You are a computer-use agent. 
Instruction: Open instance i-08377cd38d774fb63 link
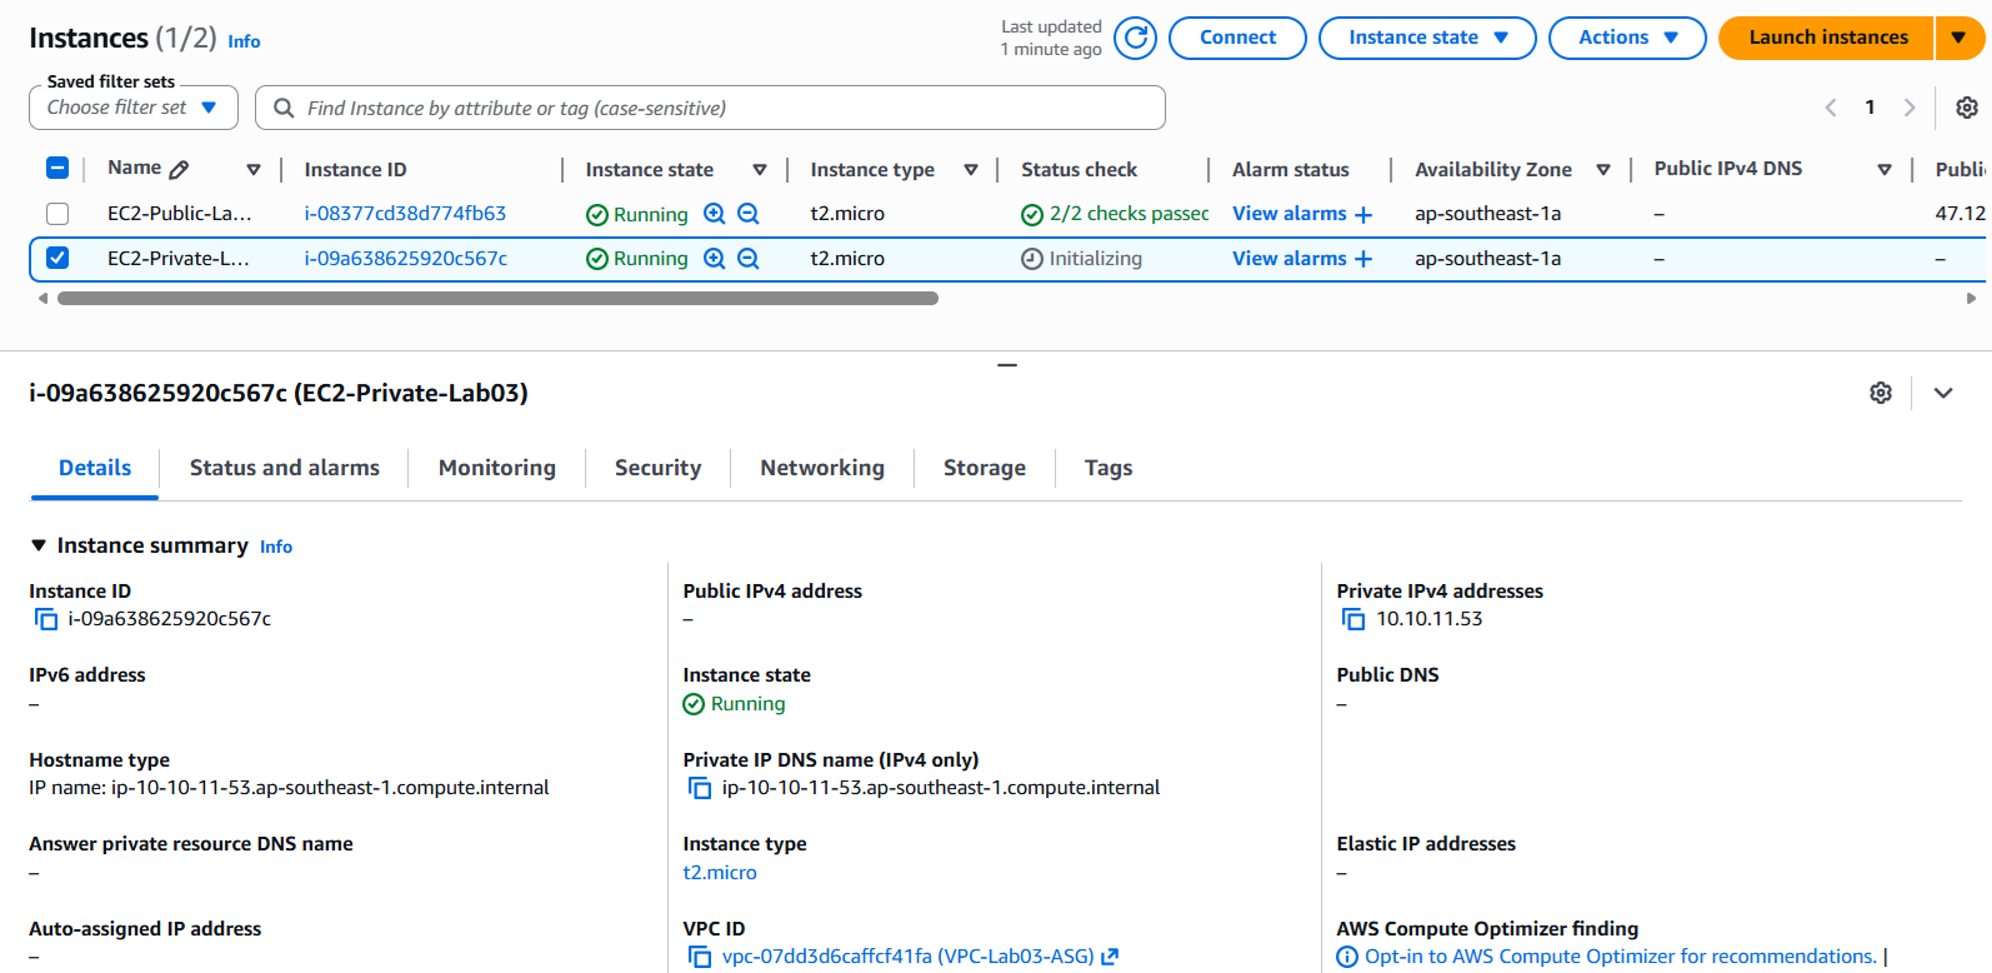coord(405,214)
